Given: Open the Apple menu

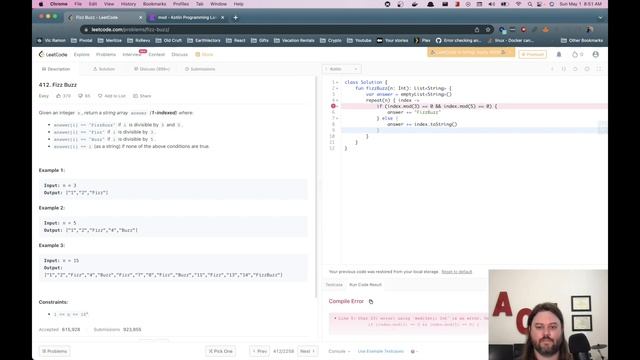Looking at the screenshot, I should tap(41, 4).
